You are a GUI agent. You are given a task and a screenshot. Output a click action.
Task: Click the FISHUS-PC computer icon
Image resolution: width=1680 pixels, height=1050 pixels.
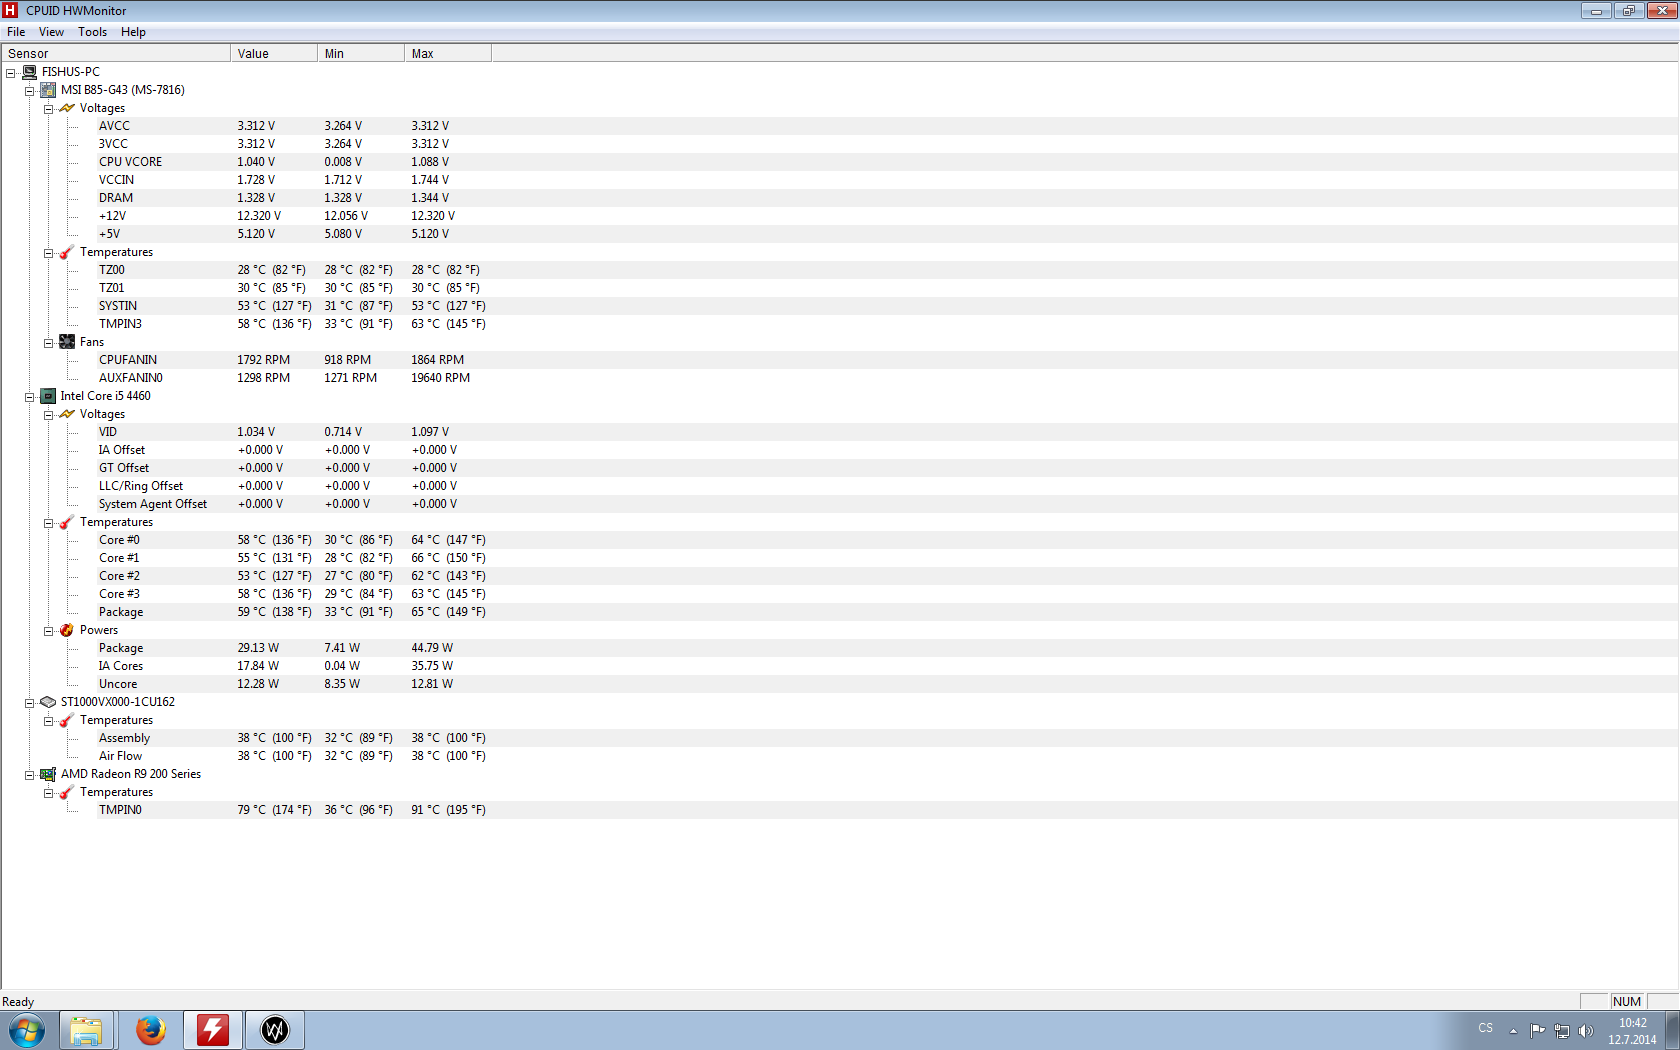29,72
